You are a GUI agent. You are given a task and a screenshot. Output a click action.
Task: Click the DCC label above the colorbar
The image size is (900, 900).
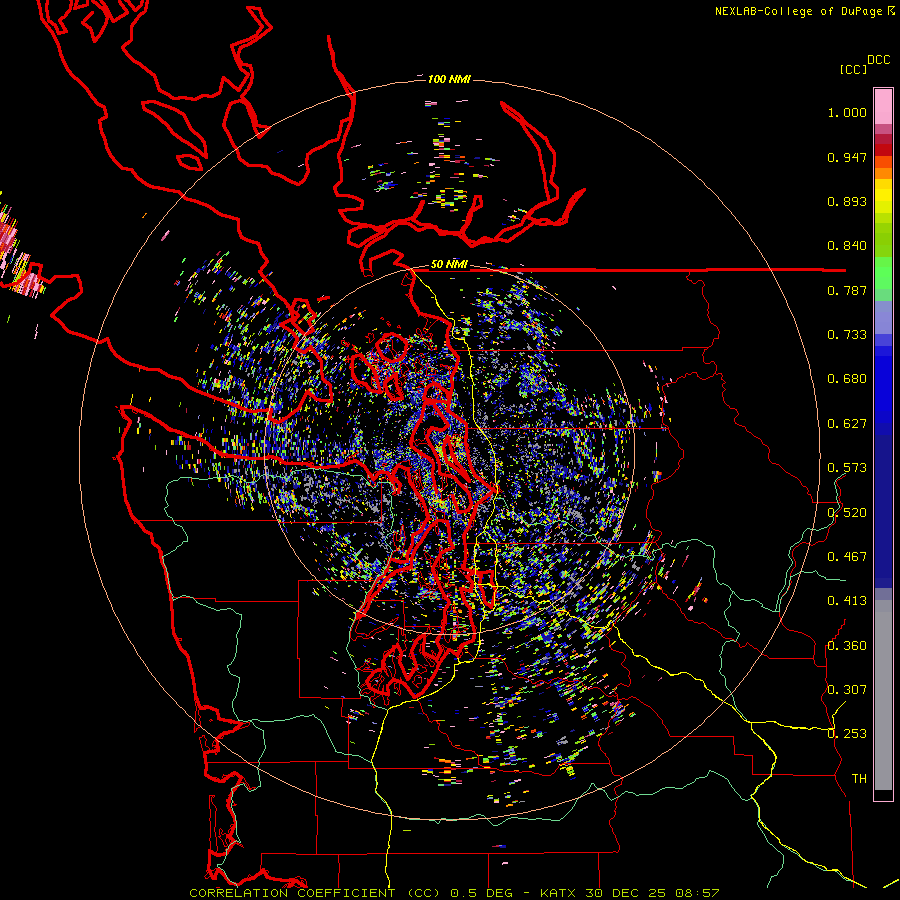click(879, 60)
